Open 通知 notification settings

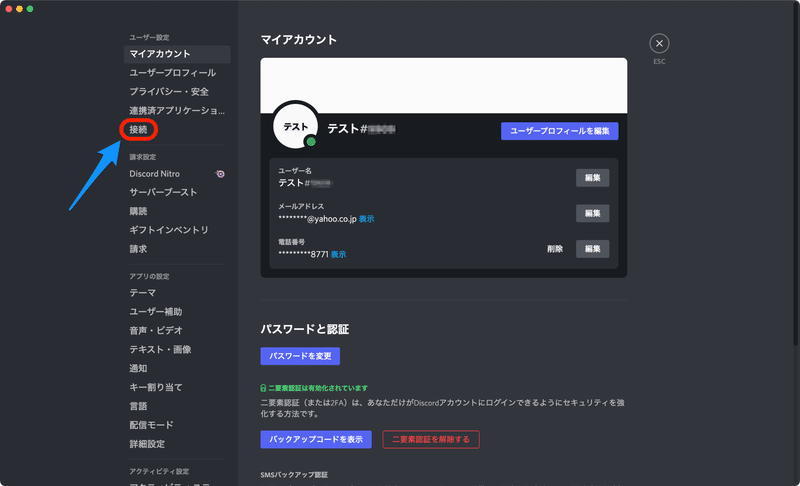coord(177,368)
